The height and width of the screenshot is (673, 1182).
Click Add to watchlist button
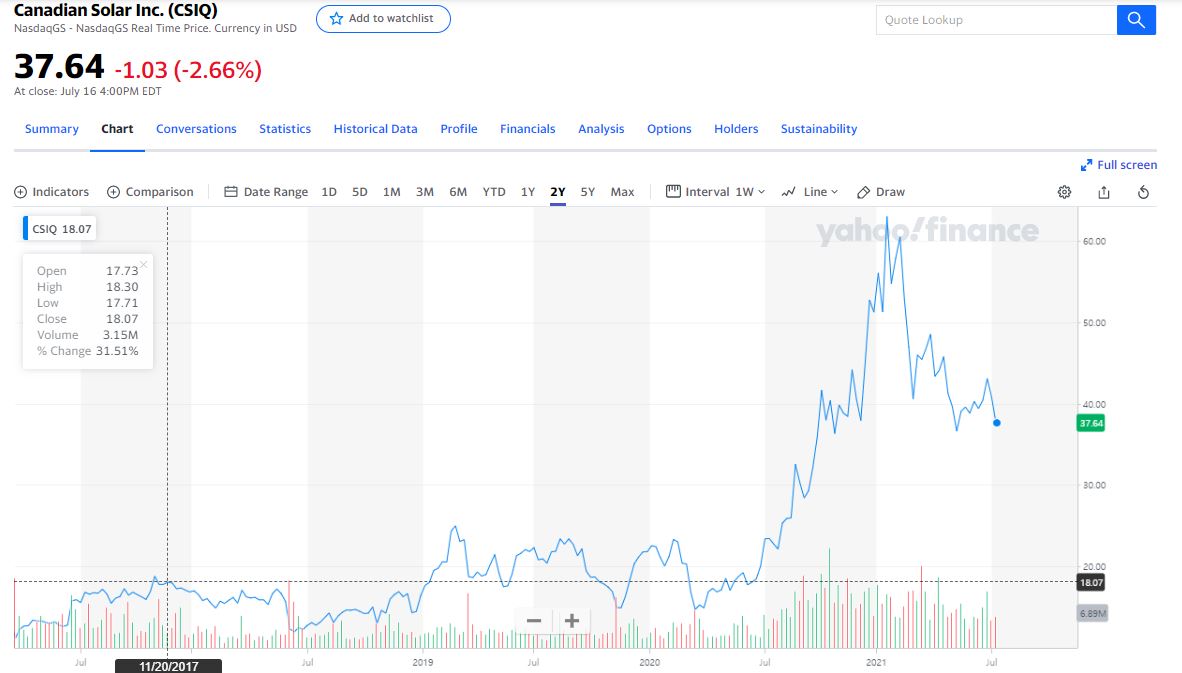[x=383, y=19]
